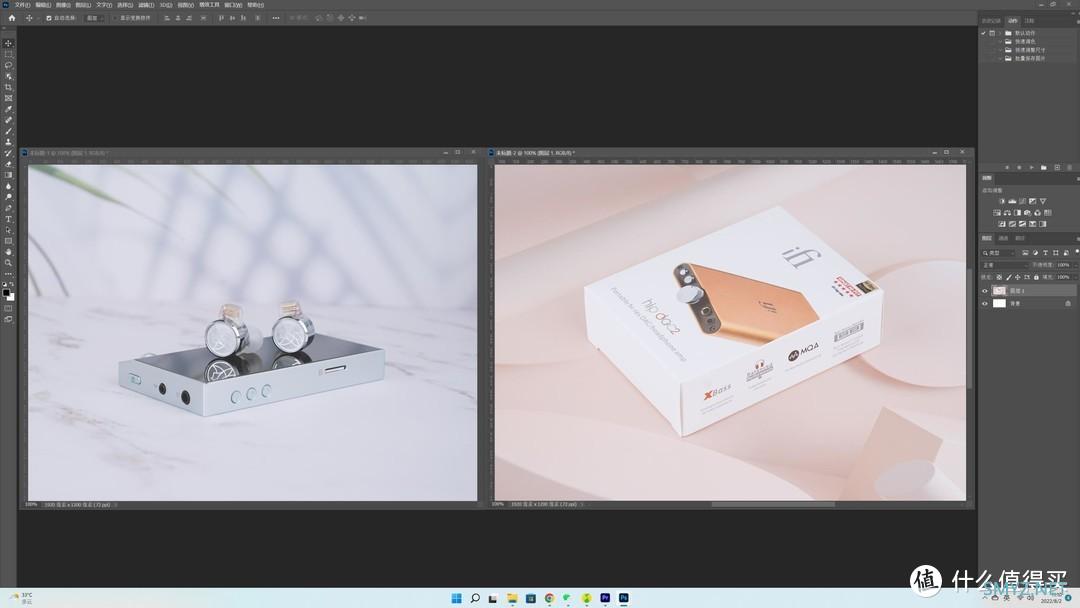The image size is (1080, 608).
Task: Select the Gradient tool
Action: pos(8,175)
